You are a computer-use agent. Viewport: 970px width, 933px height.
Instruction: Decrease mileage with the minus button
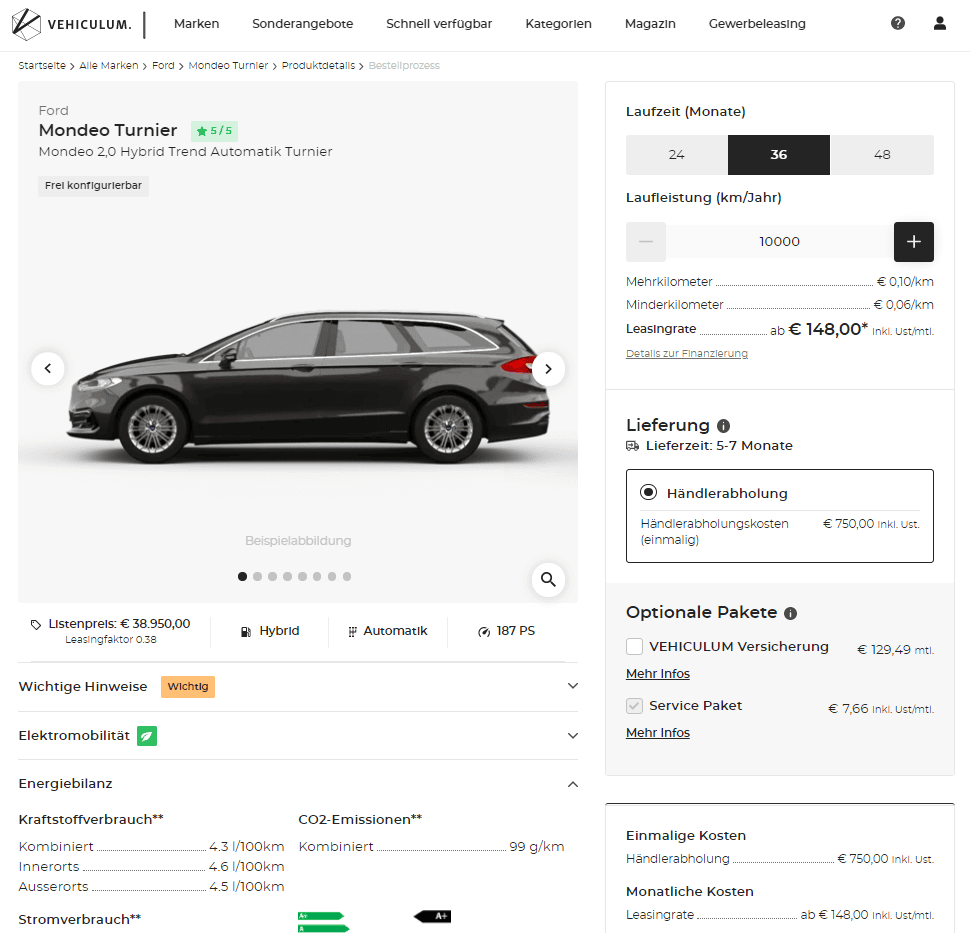tap(646, 242)
